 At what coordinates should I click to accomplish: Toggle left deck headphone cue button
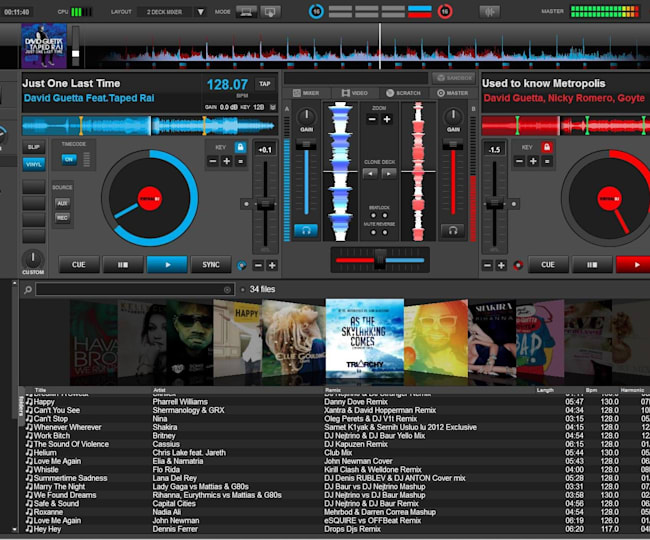pyautogui.click(x=306, y=230)
